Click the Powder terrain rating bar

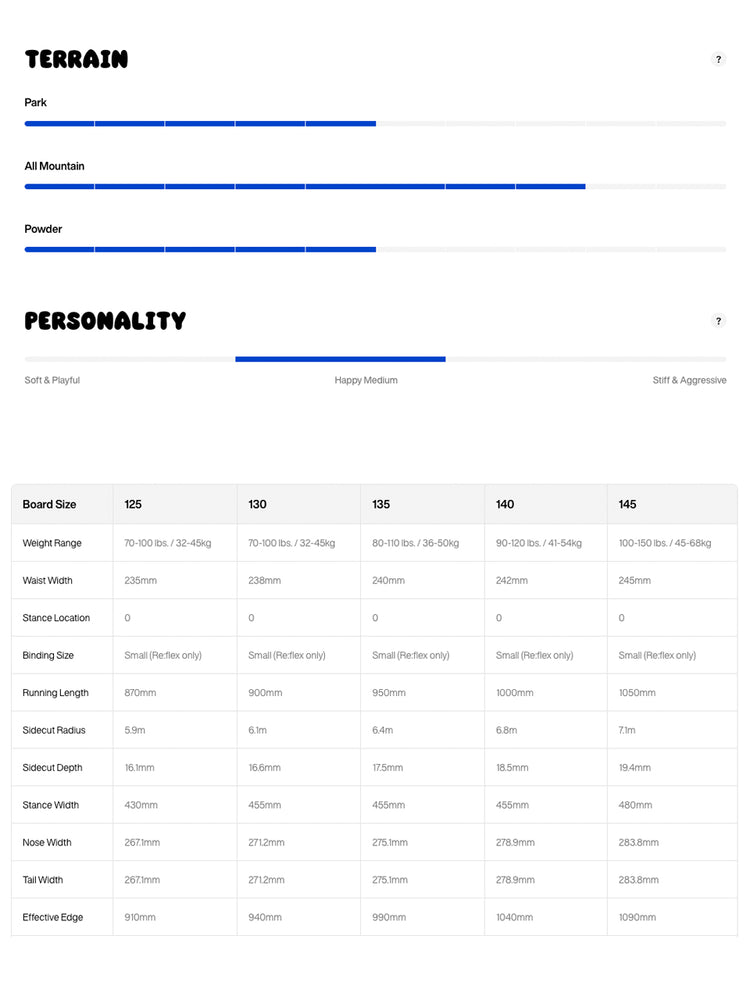(375, 249)
